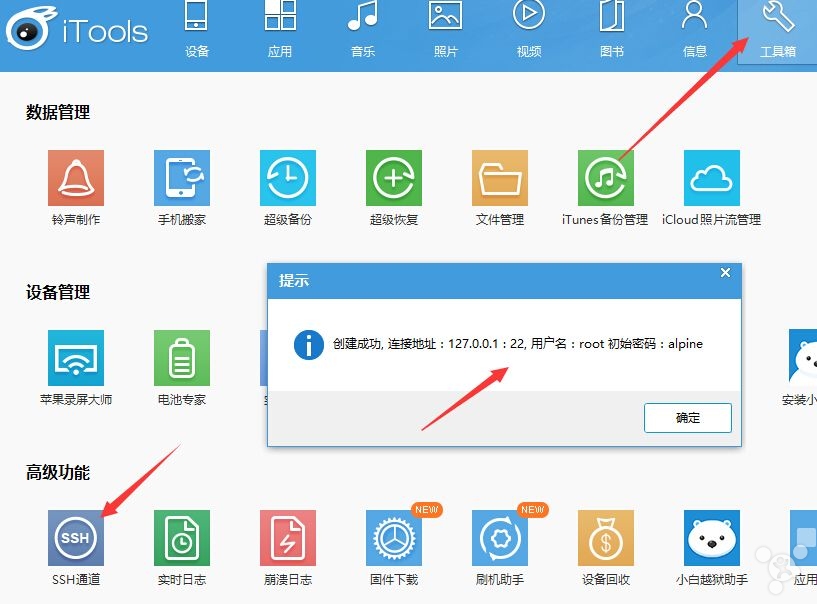Click the 设备管理 section heading
Screen dimensions: 817x604
(x=58, y=292)
